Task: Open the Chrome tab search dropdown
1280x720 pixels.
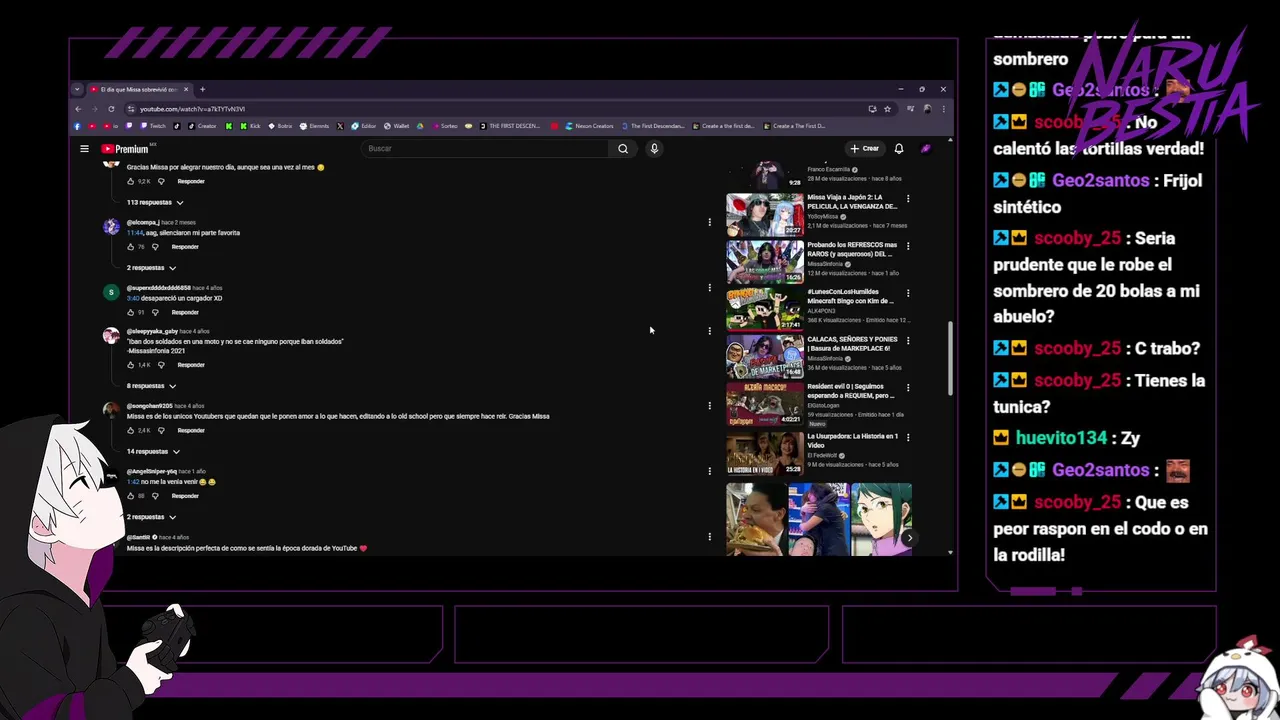Action: click(77, 89)
